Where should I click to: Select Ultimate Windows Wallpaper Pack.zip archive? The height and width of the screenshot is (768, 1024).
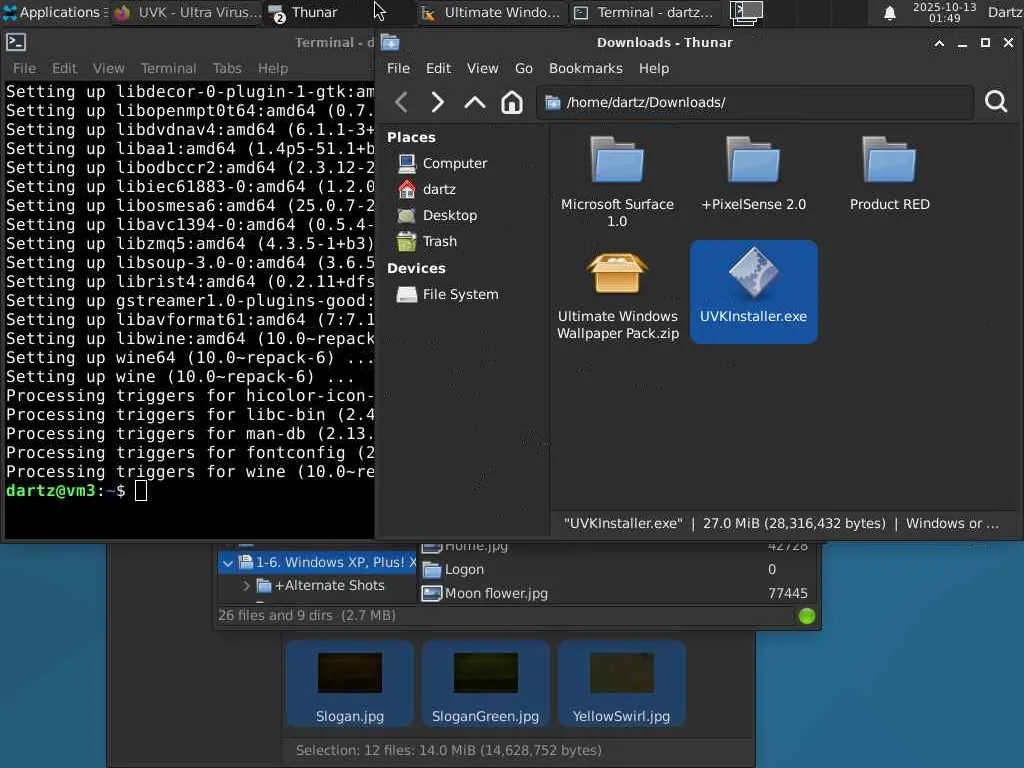click(617, 296)
